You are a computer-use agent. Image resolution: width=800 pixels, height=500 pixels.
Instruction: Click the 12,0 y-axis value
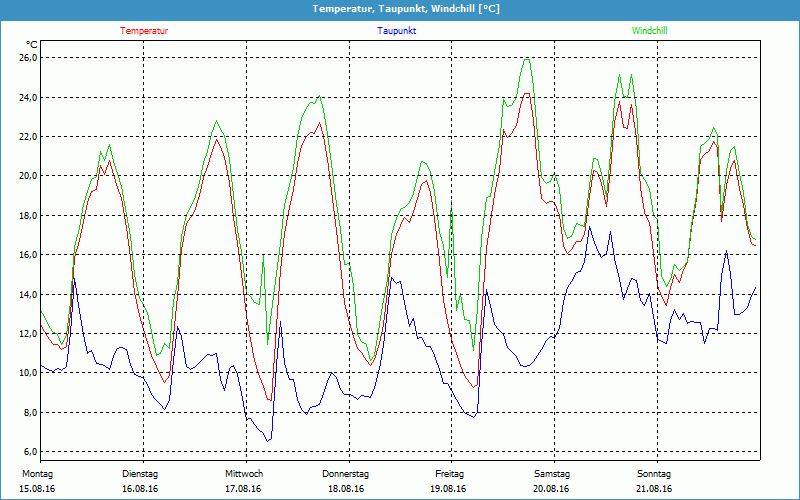[x=29, y=334]
